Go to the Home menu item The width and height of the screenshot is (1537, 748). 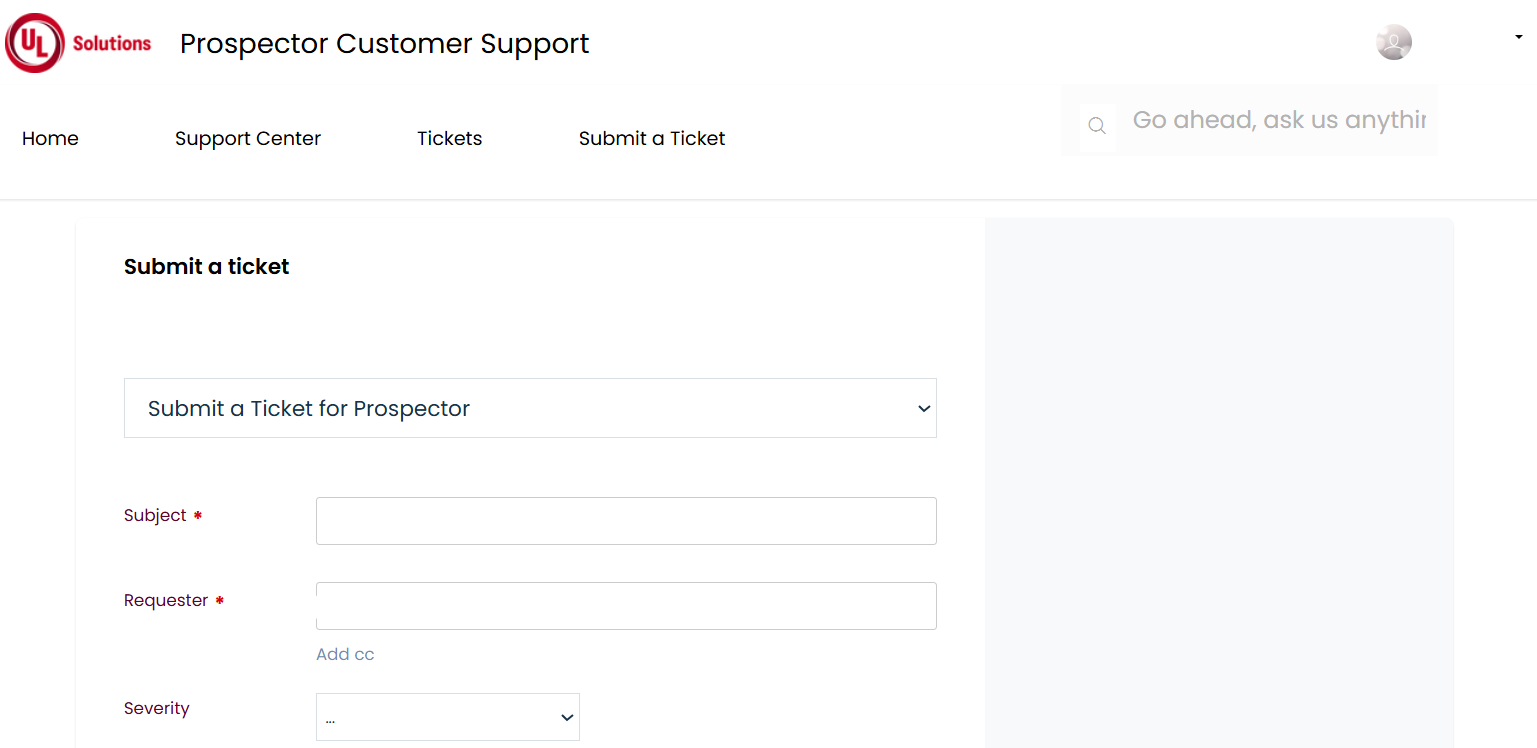(50, 139)
